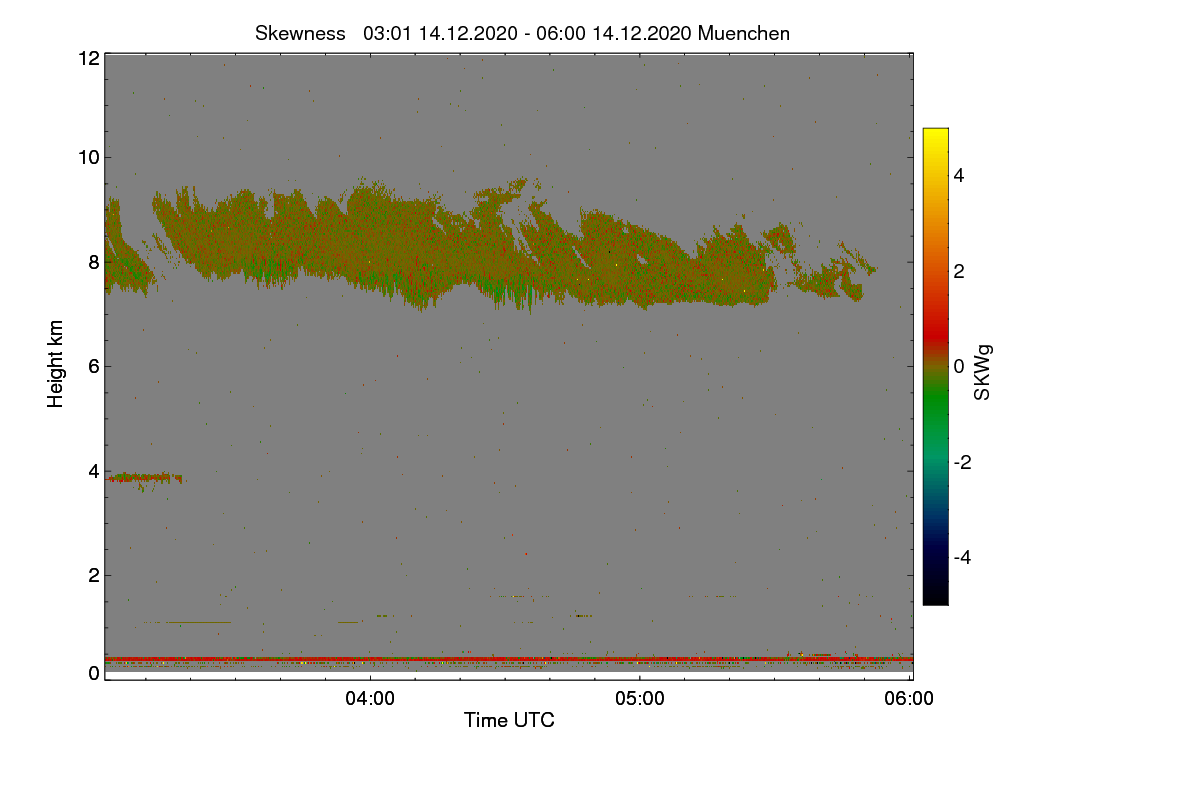Click the 6 km height tick label

[93, 366]
